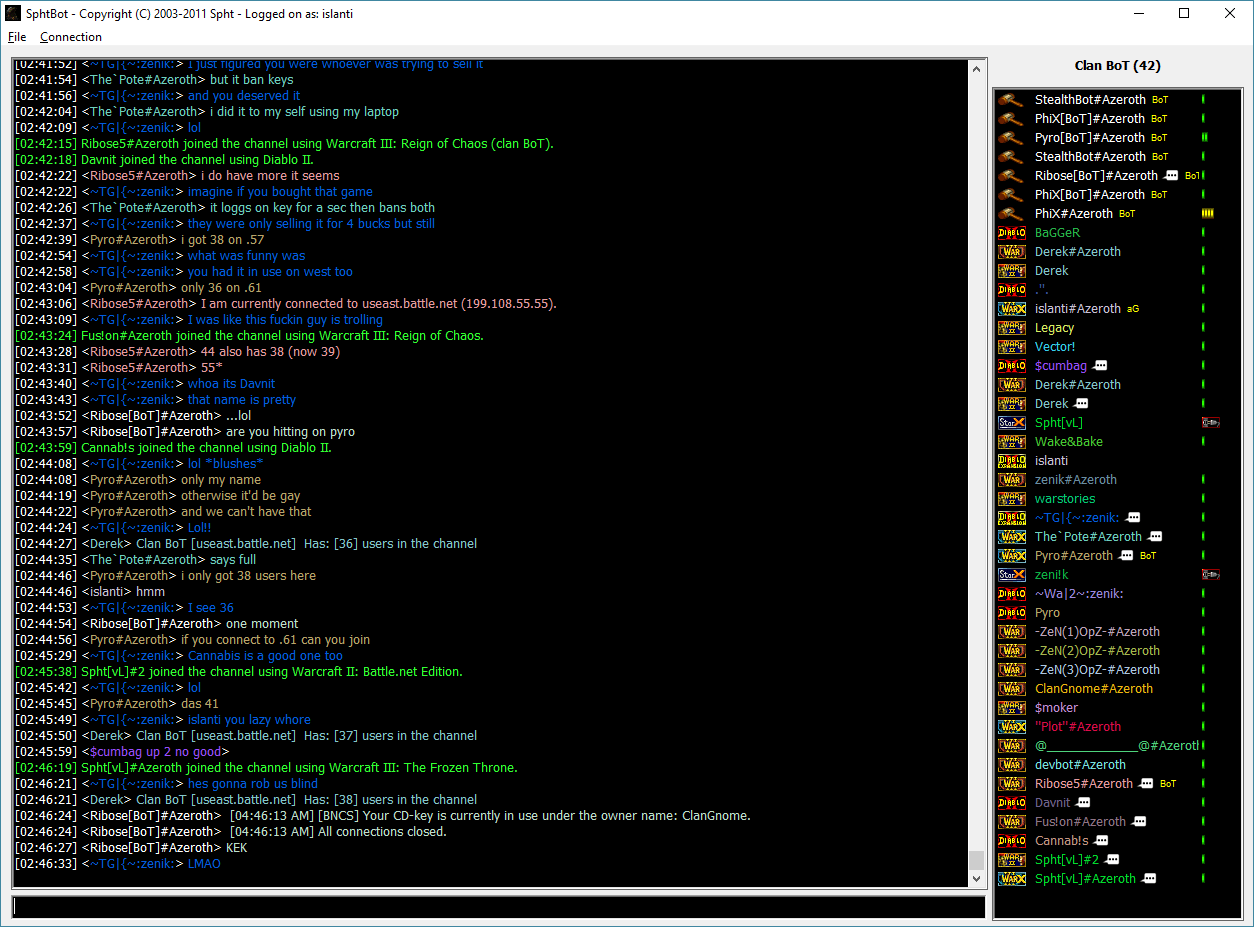Click the game icon next to $moker
Viewport: 1254px width, 927px height.
point(1012,707)
